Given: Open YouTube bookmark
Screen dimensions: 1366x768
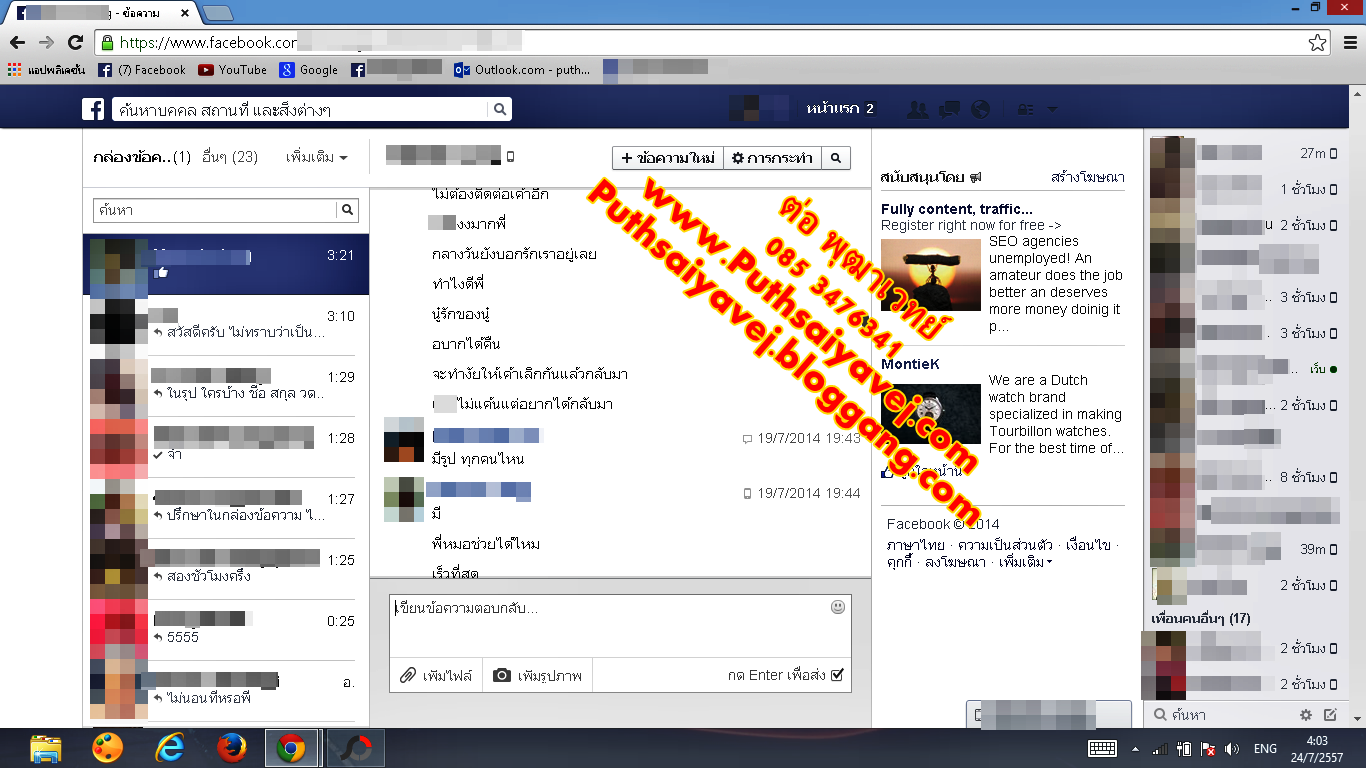Looking at the screenshot, I should coord(233,70).
